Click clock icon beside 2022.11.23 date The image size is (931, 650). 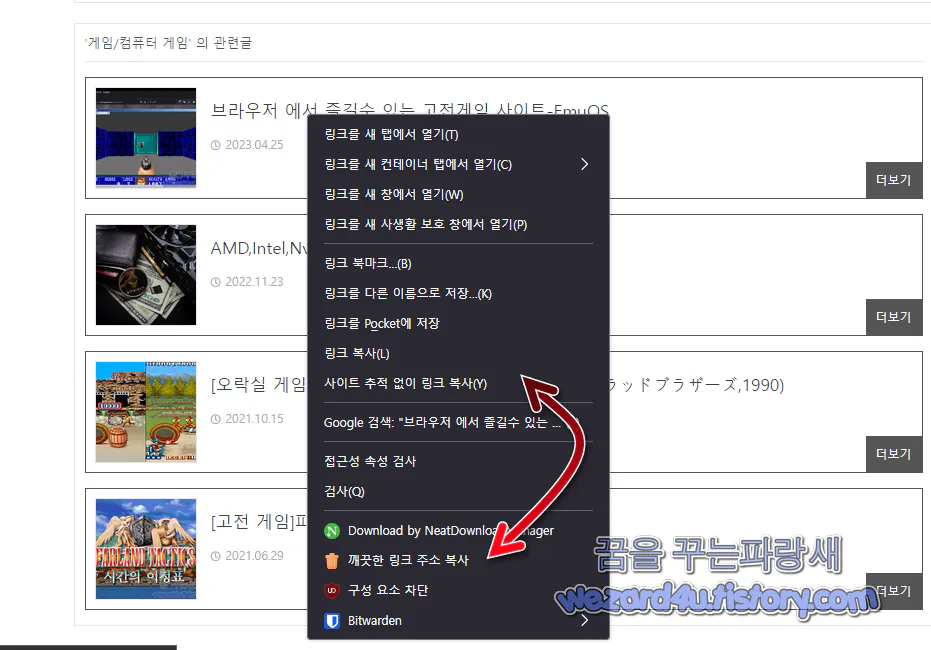216,282
